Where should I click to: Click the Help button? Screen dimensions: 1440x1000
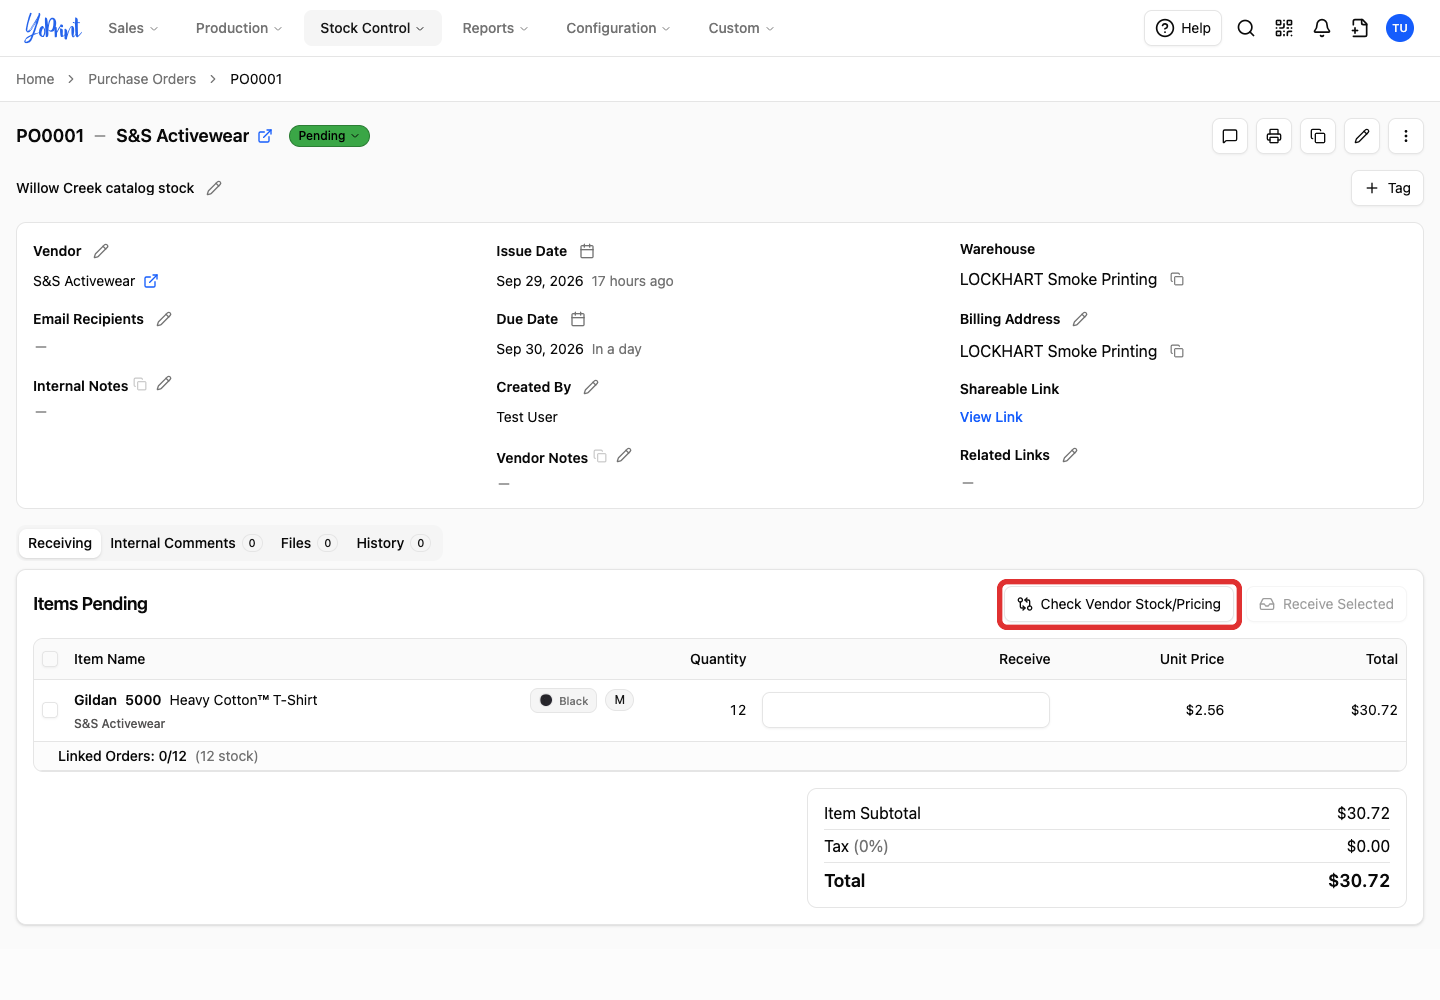pyautogui.click(x=1183, y=28)
